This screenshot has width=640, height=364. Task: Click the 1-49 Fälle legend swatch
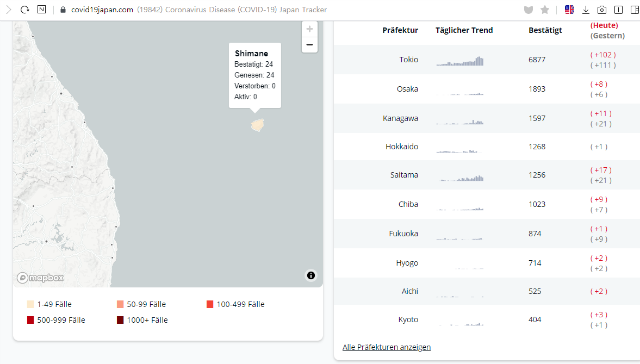click(30, 304)
